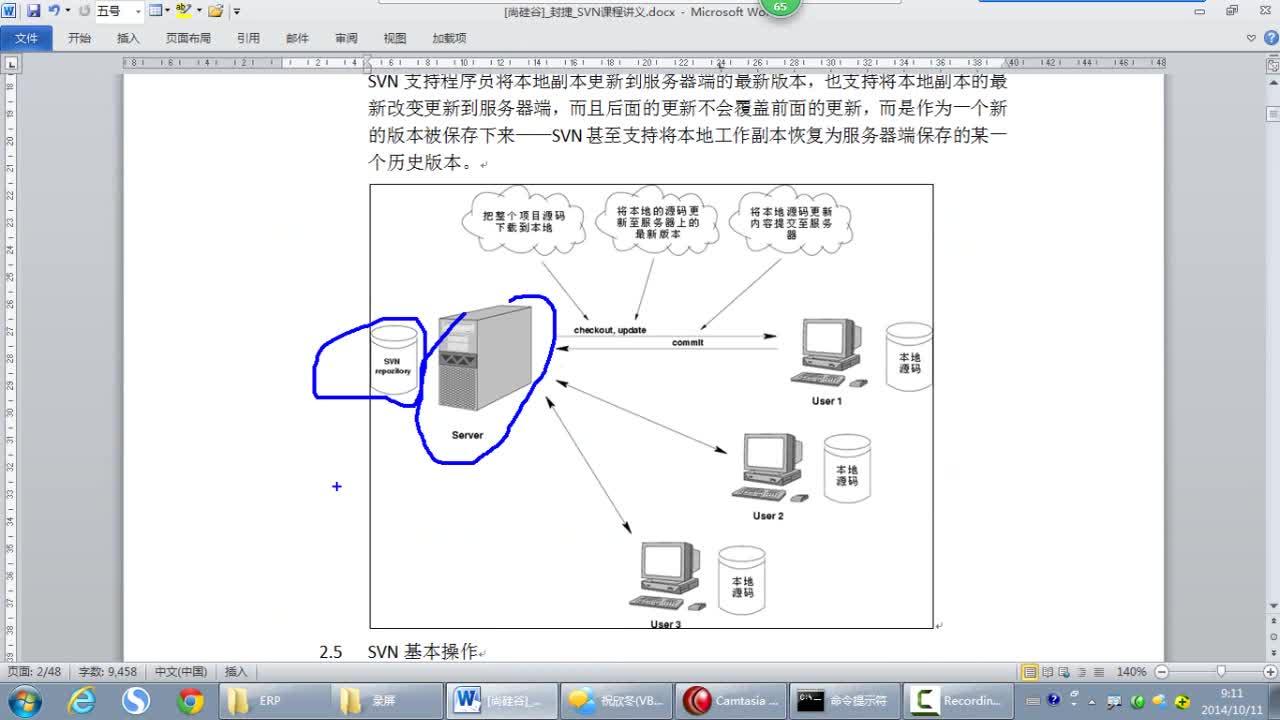This screenshot has height=720, width=1280.
Task: Open Sogou browser taskbar icon
Action: (x=136, y=700)
